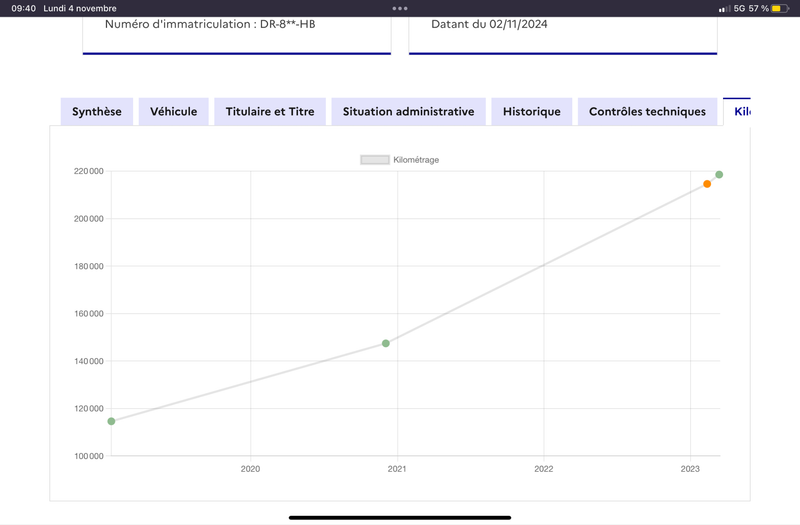Open the Contrôles techniques tab

647,111
